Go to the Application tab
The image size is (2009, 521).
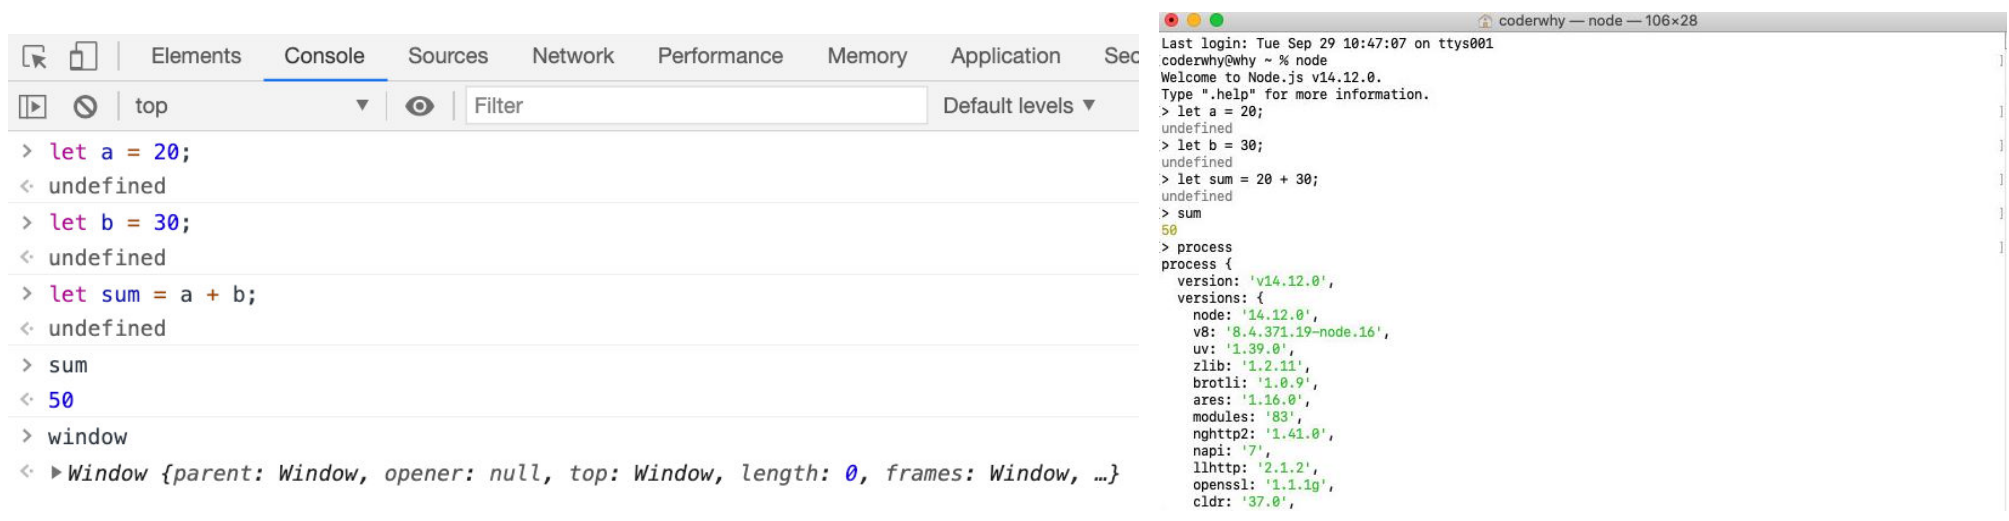tap(1005, 56)
